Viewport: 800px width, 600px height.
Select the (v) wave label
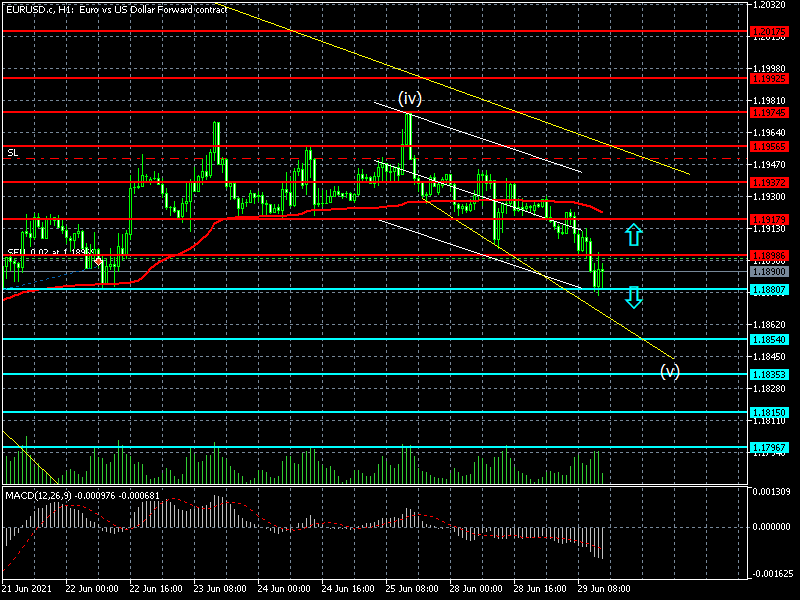[670, 371]
